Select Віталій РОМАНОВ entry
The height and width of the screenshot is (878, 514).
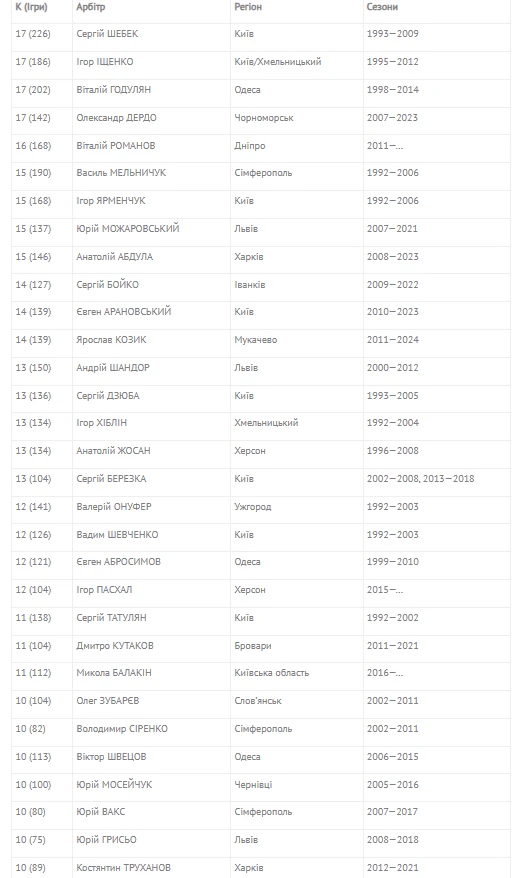point(116,146)
